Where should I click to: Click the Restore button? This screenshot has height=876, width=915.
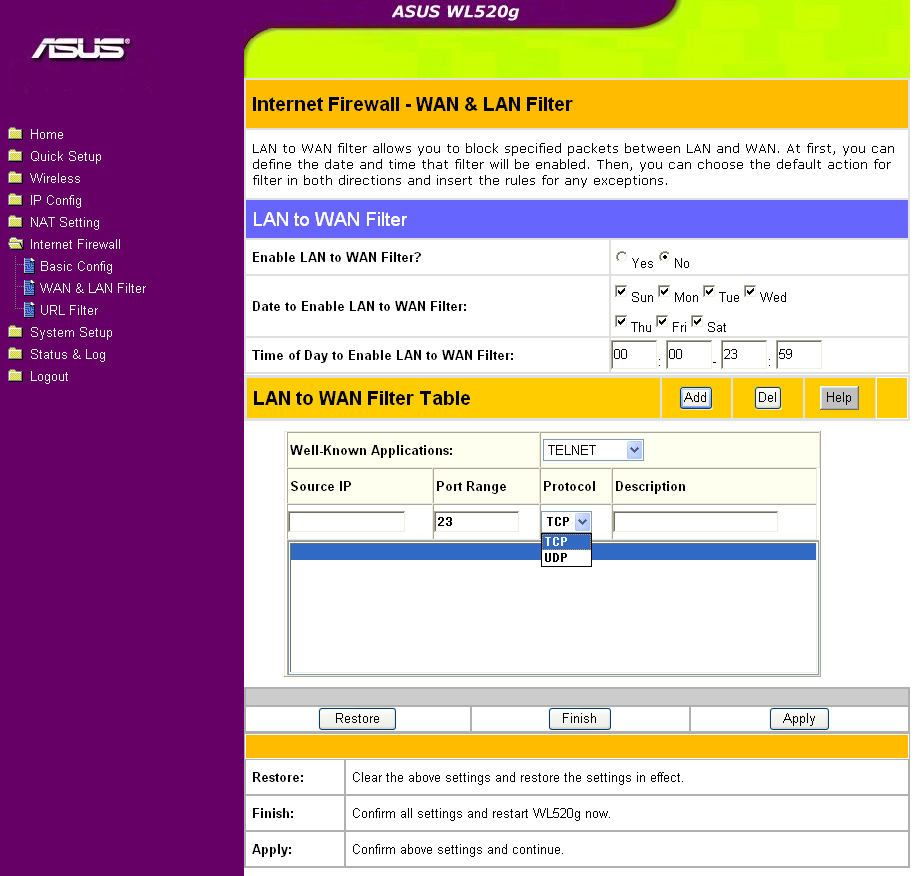coord(357,718)
